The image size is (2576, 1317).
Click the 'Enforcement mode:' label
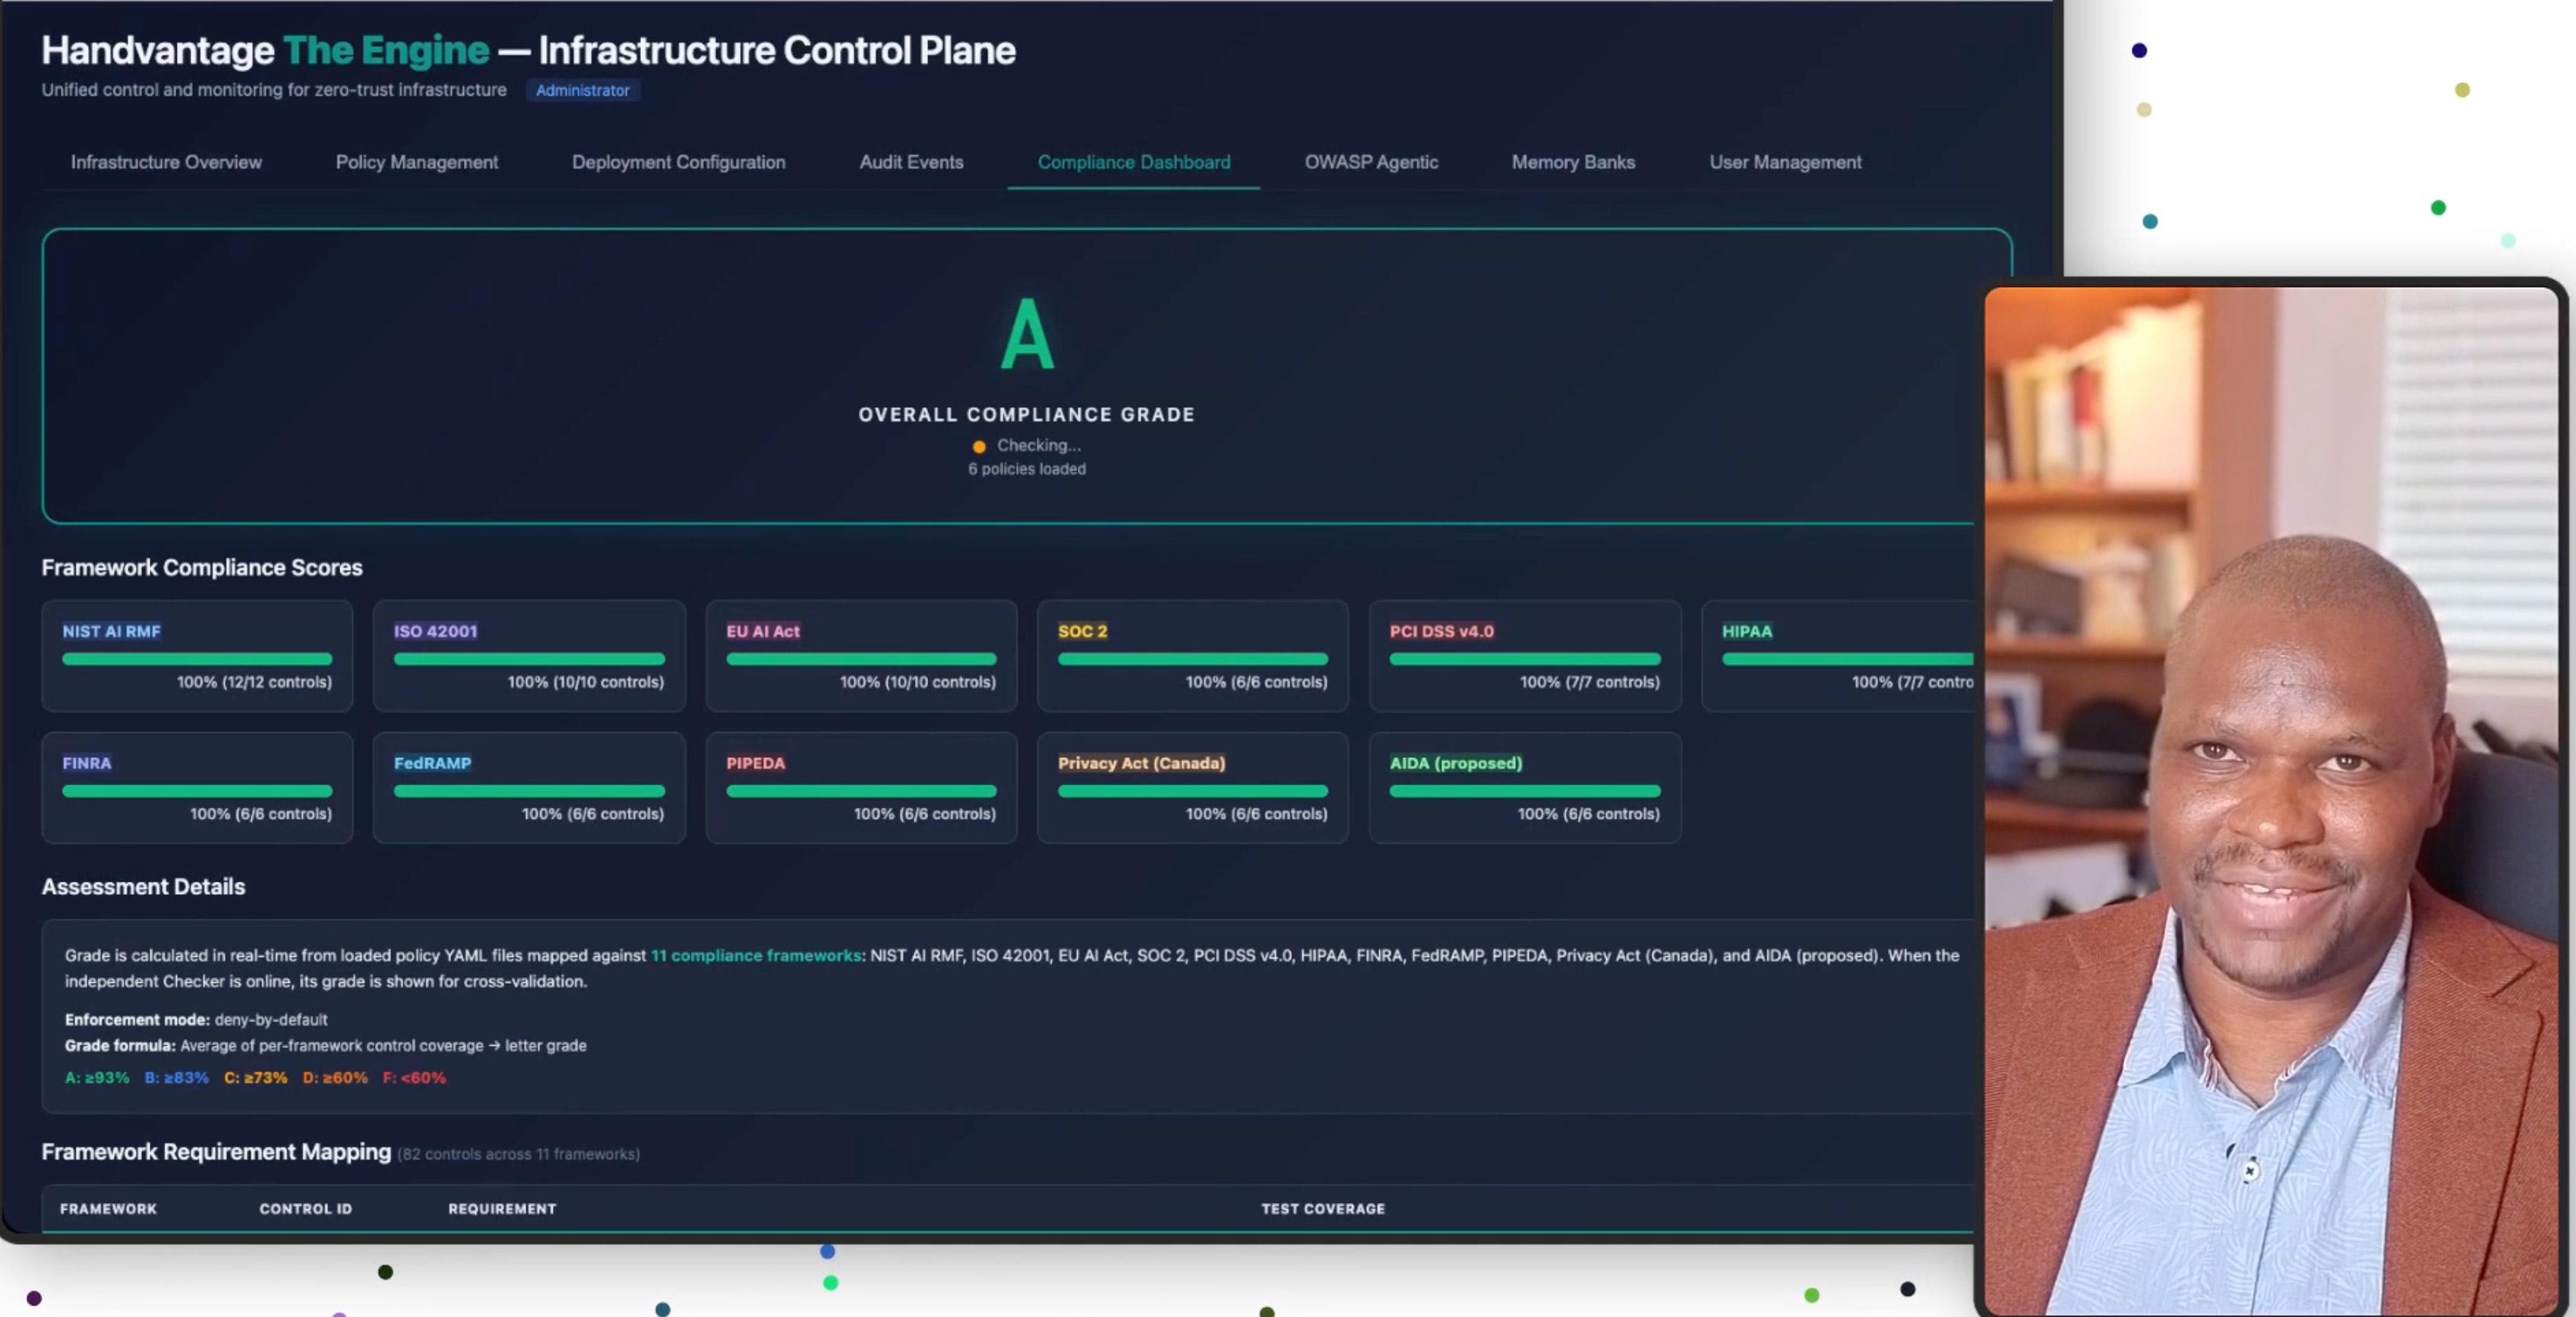(137, 1020)
